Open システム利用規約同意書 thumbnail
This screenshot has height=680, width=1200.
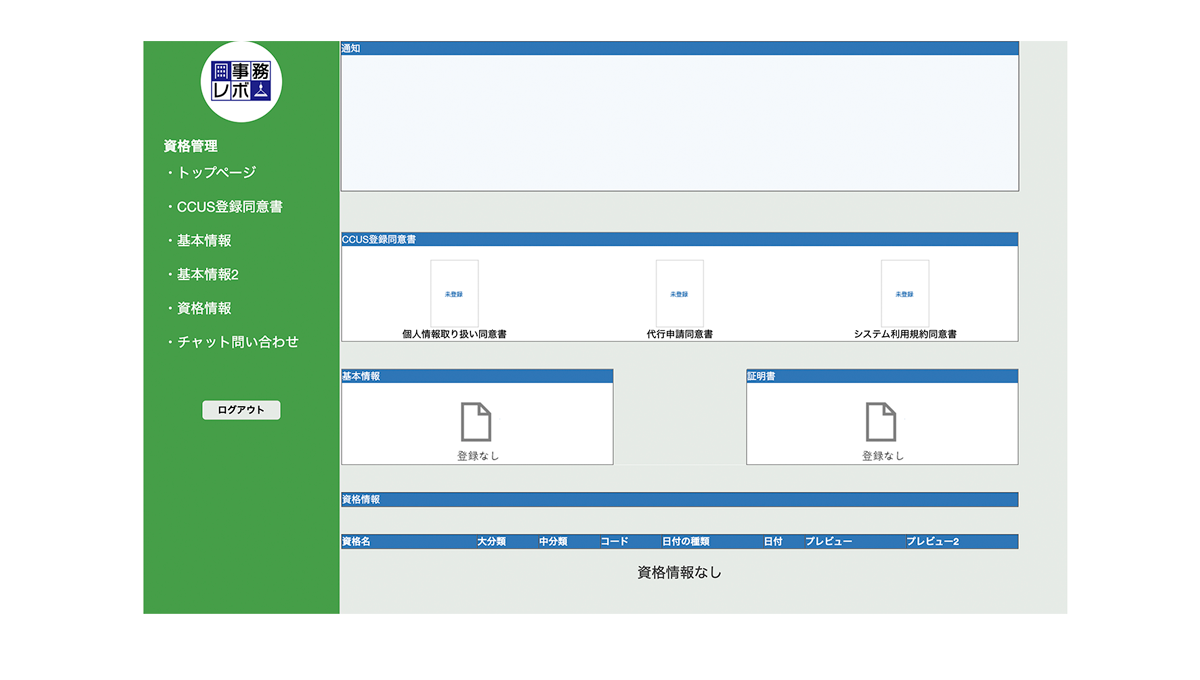[905, 293]
